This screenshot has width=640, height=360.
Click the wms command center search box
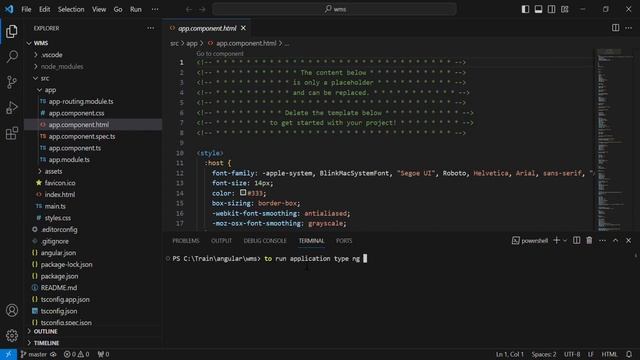tap(334, 9)
